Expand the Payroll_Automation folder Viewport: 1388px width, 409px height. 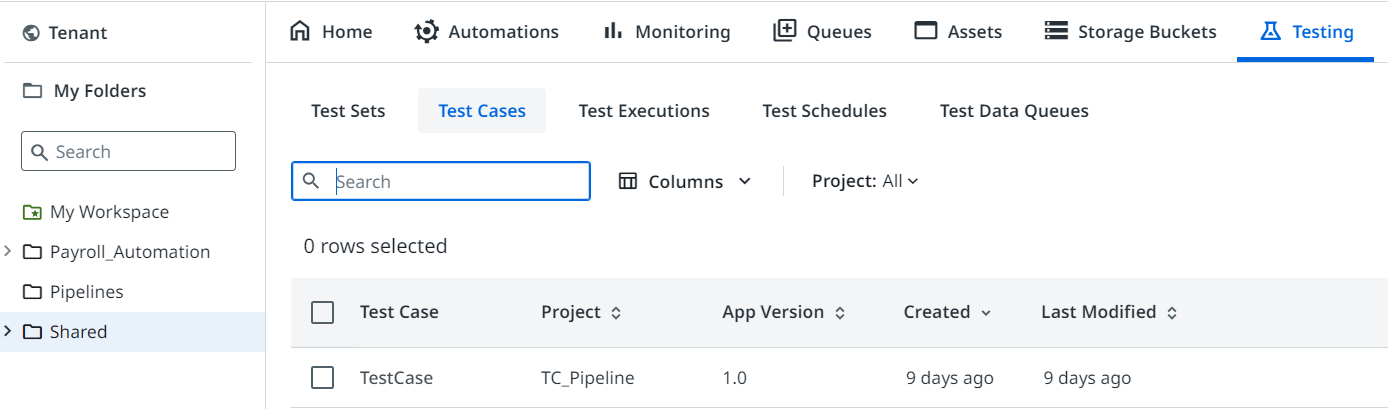pyautogui.click(x=8, y=251)
